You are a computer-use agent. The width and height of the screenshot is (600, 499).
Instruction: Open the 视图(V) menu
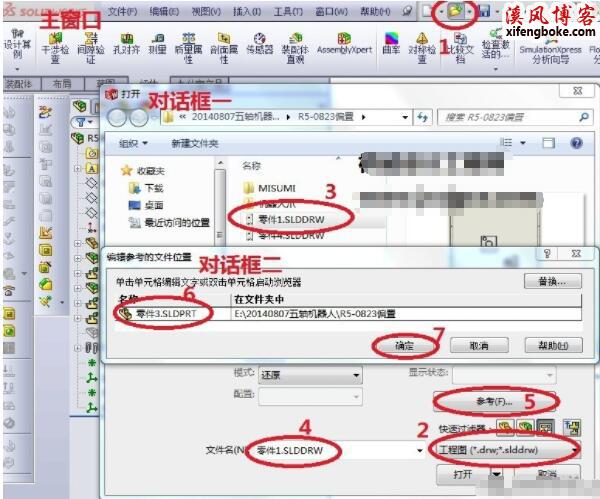click(206, 11)
